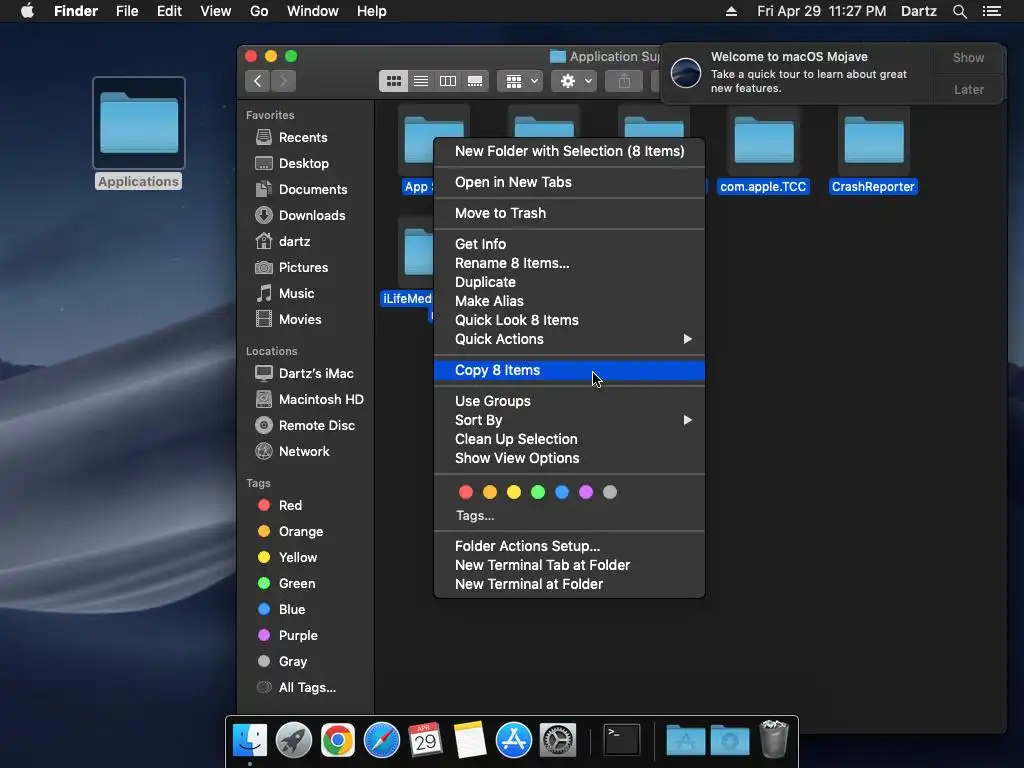Click Later on the Mojave notification
The height and width of the screenshot is (768, 1024).
coord(968,89)
